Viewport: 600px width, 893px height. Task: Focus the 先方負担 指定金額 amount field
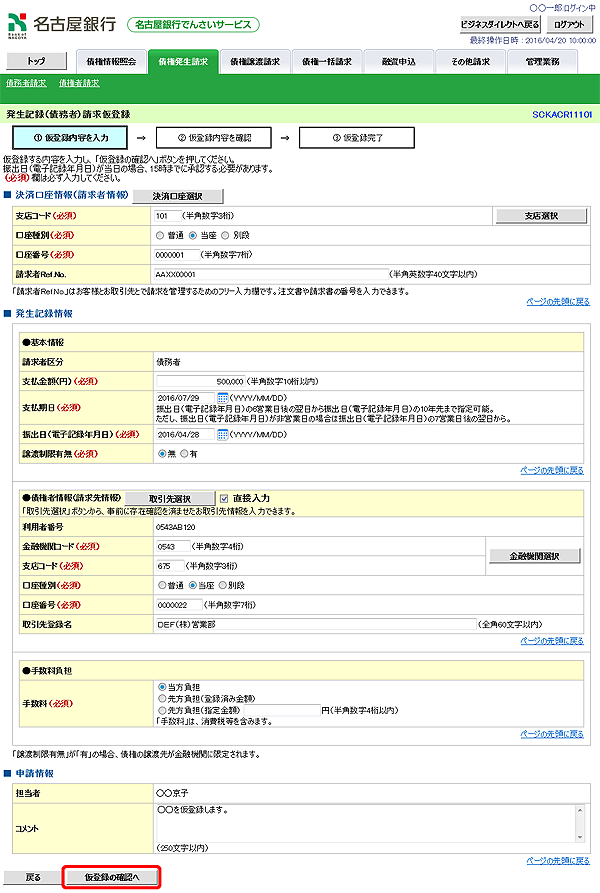pyautogui.click(x=282, y=710)
